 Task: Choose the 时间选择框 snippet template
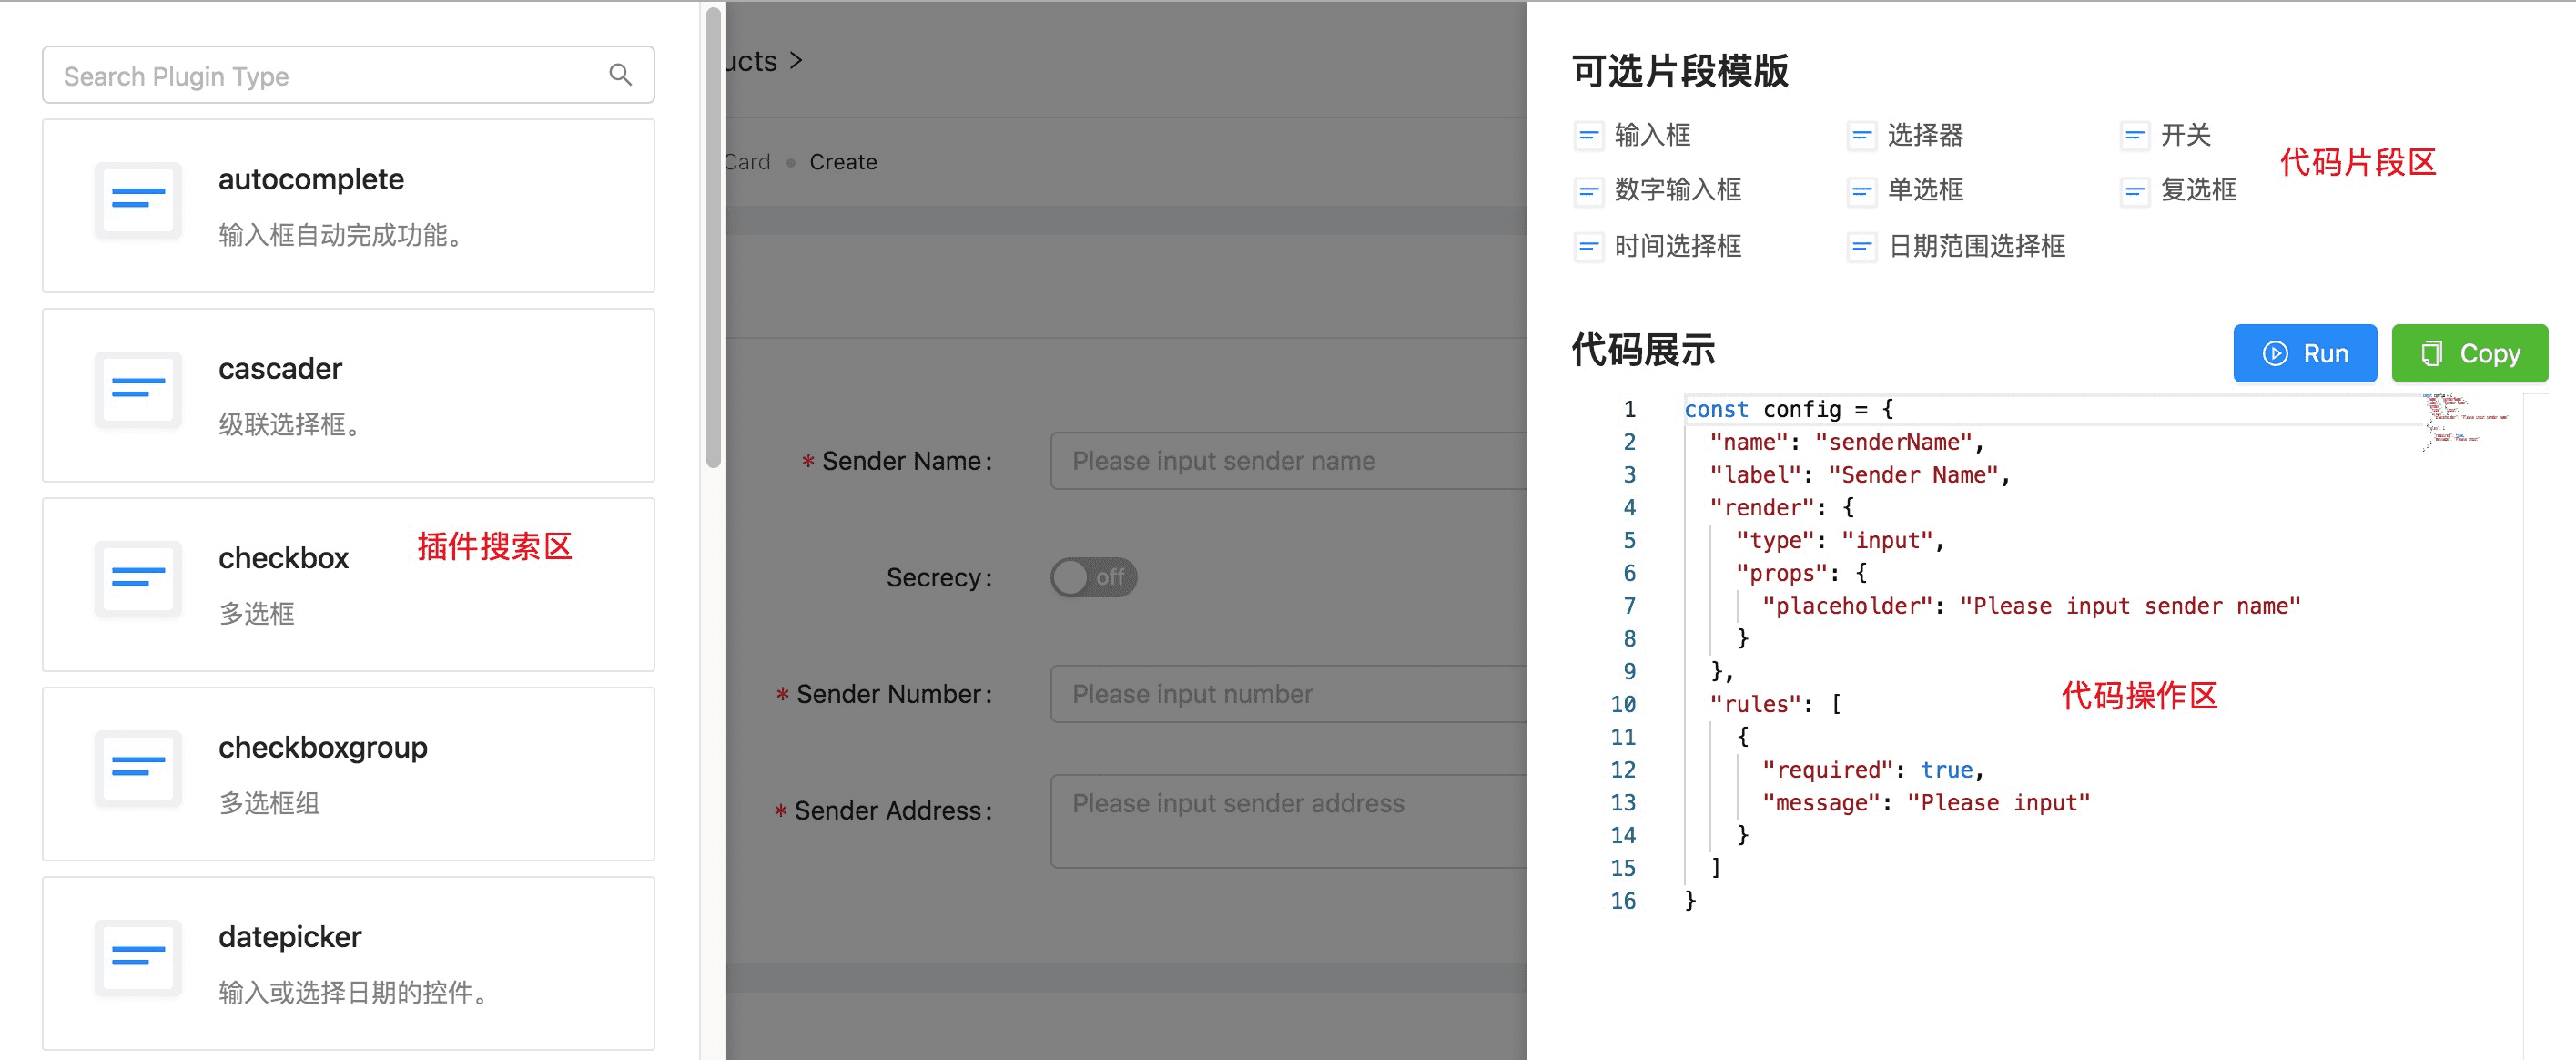pyautogui.click(x=1677, y=246)
